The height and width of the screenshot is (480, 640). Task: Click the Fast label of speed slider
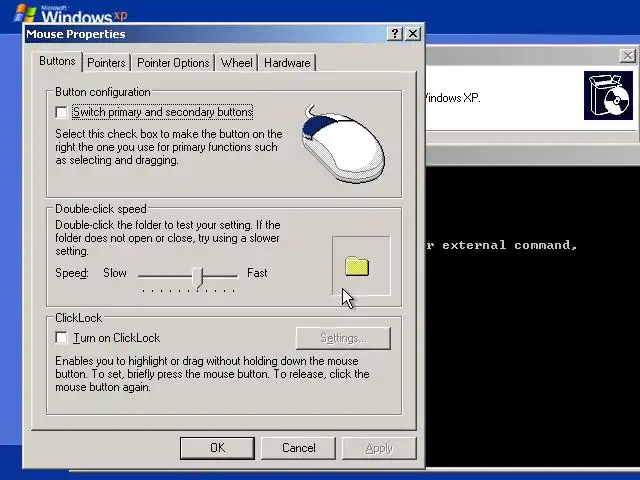257,273
